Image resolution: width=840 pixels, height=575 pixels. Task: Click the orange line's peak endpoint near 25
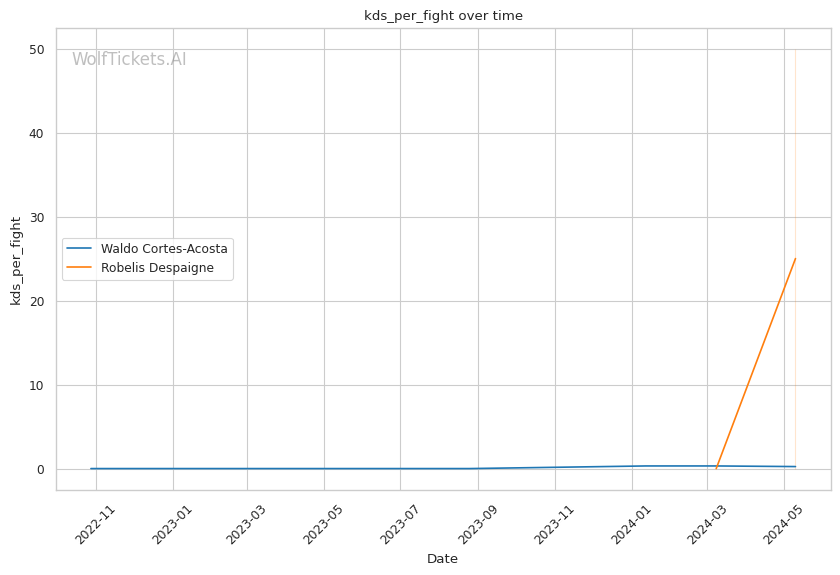[x=795, y=259]
